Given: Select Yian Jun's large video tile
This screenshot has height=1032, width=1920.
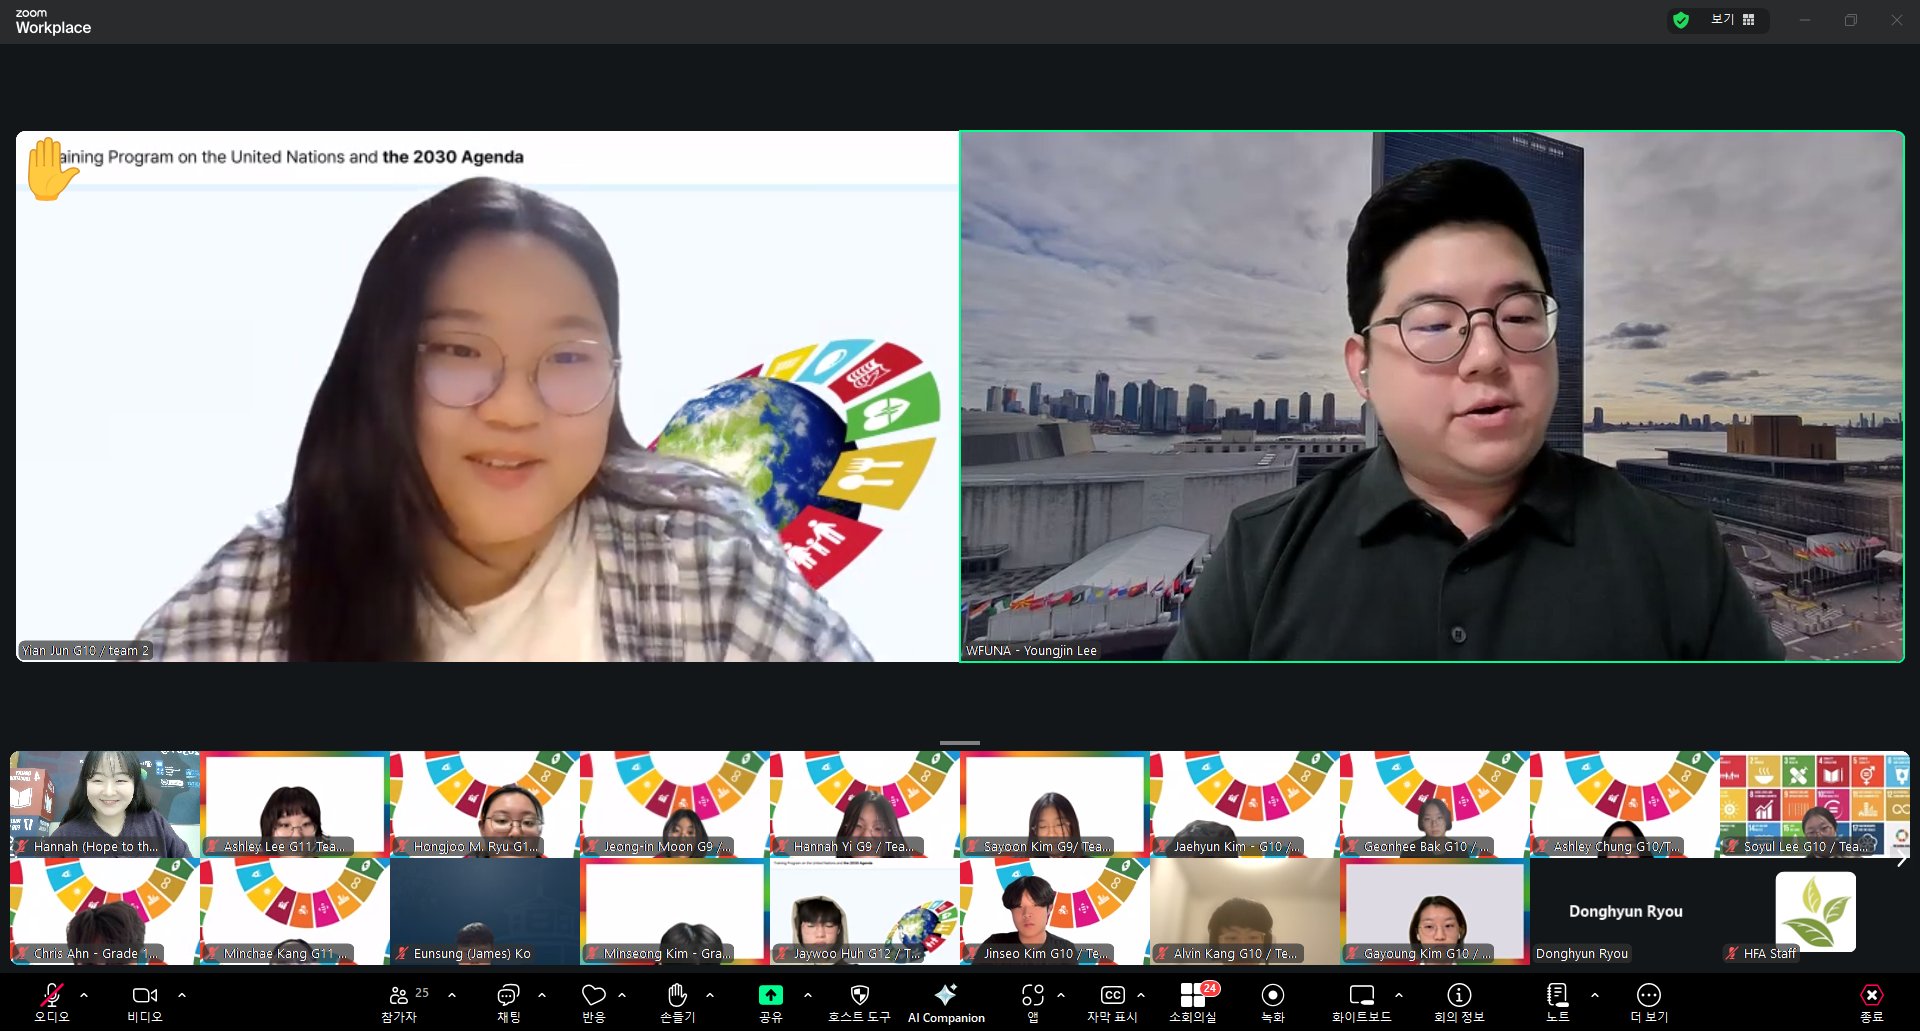Looking at the screenshot, I should pos(487,396).
